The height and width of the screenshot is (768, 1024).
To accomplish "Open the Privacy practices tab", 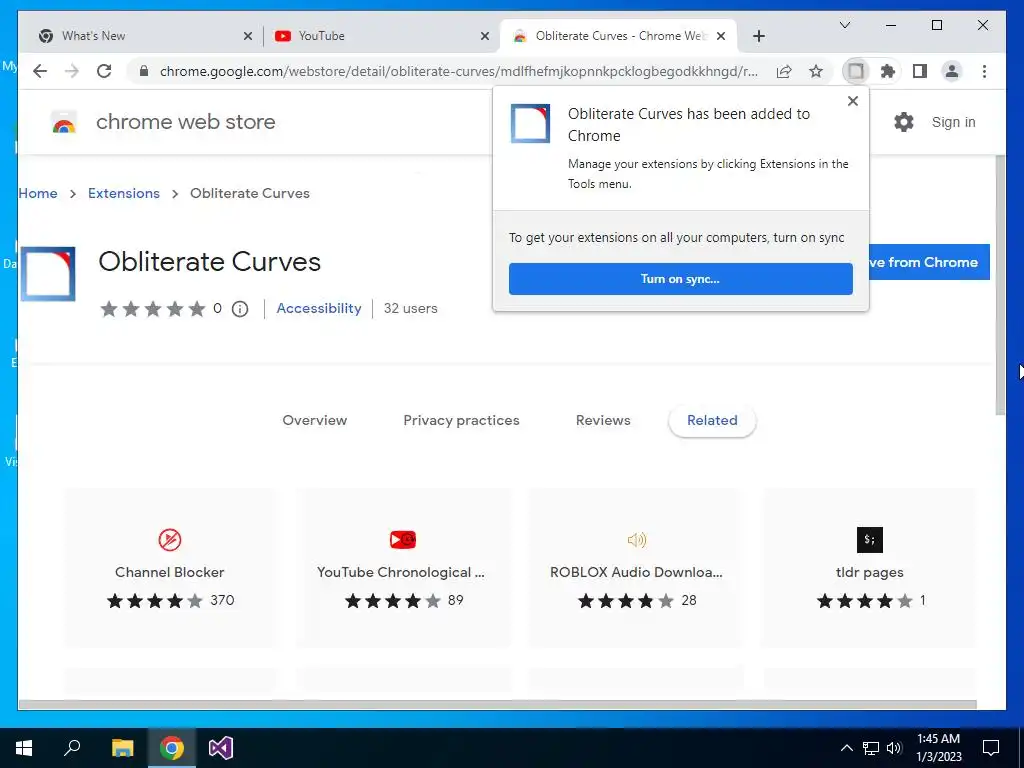I will coord(461,420).
